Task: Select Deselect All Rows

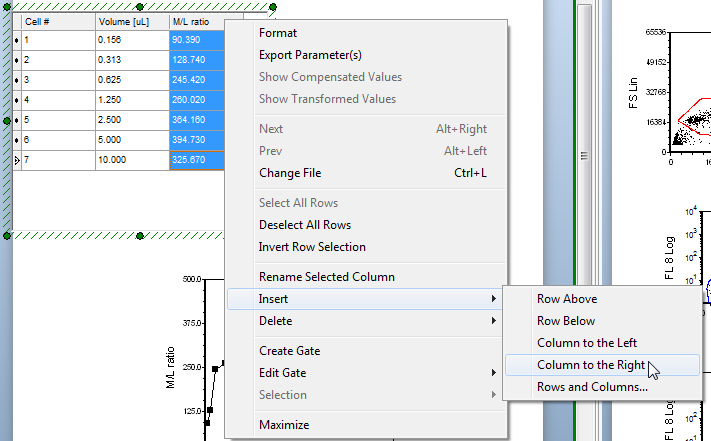Action: point(305,225)
